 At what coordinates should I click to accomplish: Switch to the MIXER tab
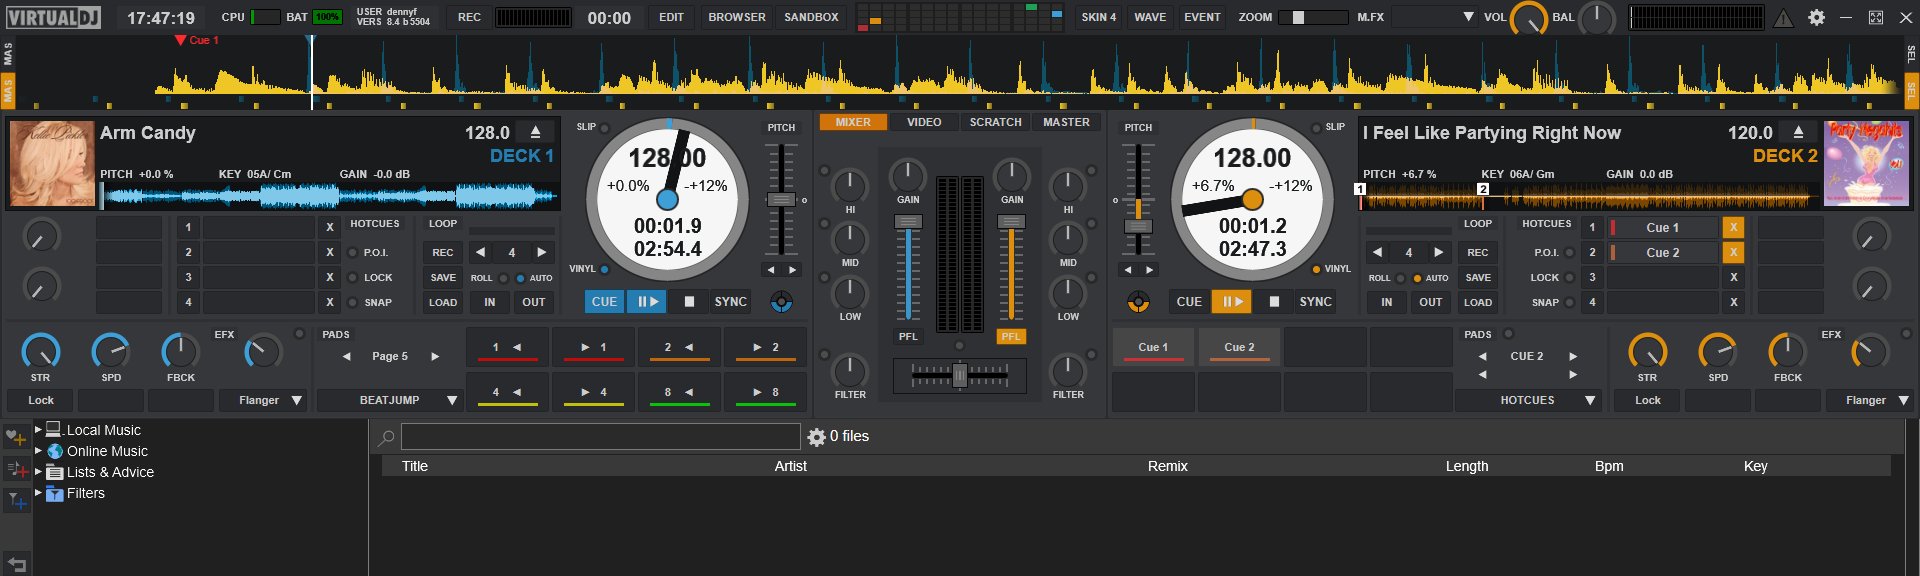[853, 122]
